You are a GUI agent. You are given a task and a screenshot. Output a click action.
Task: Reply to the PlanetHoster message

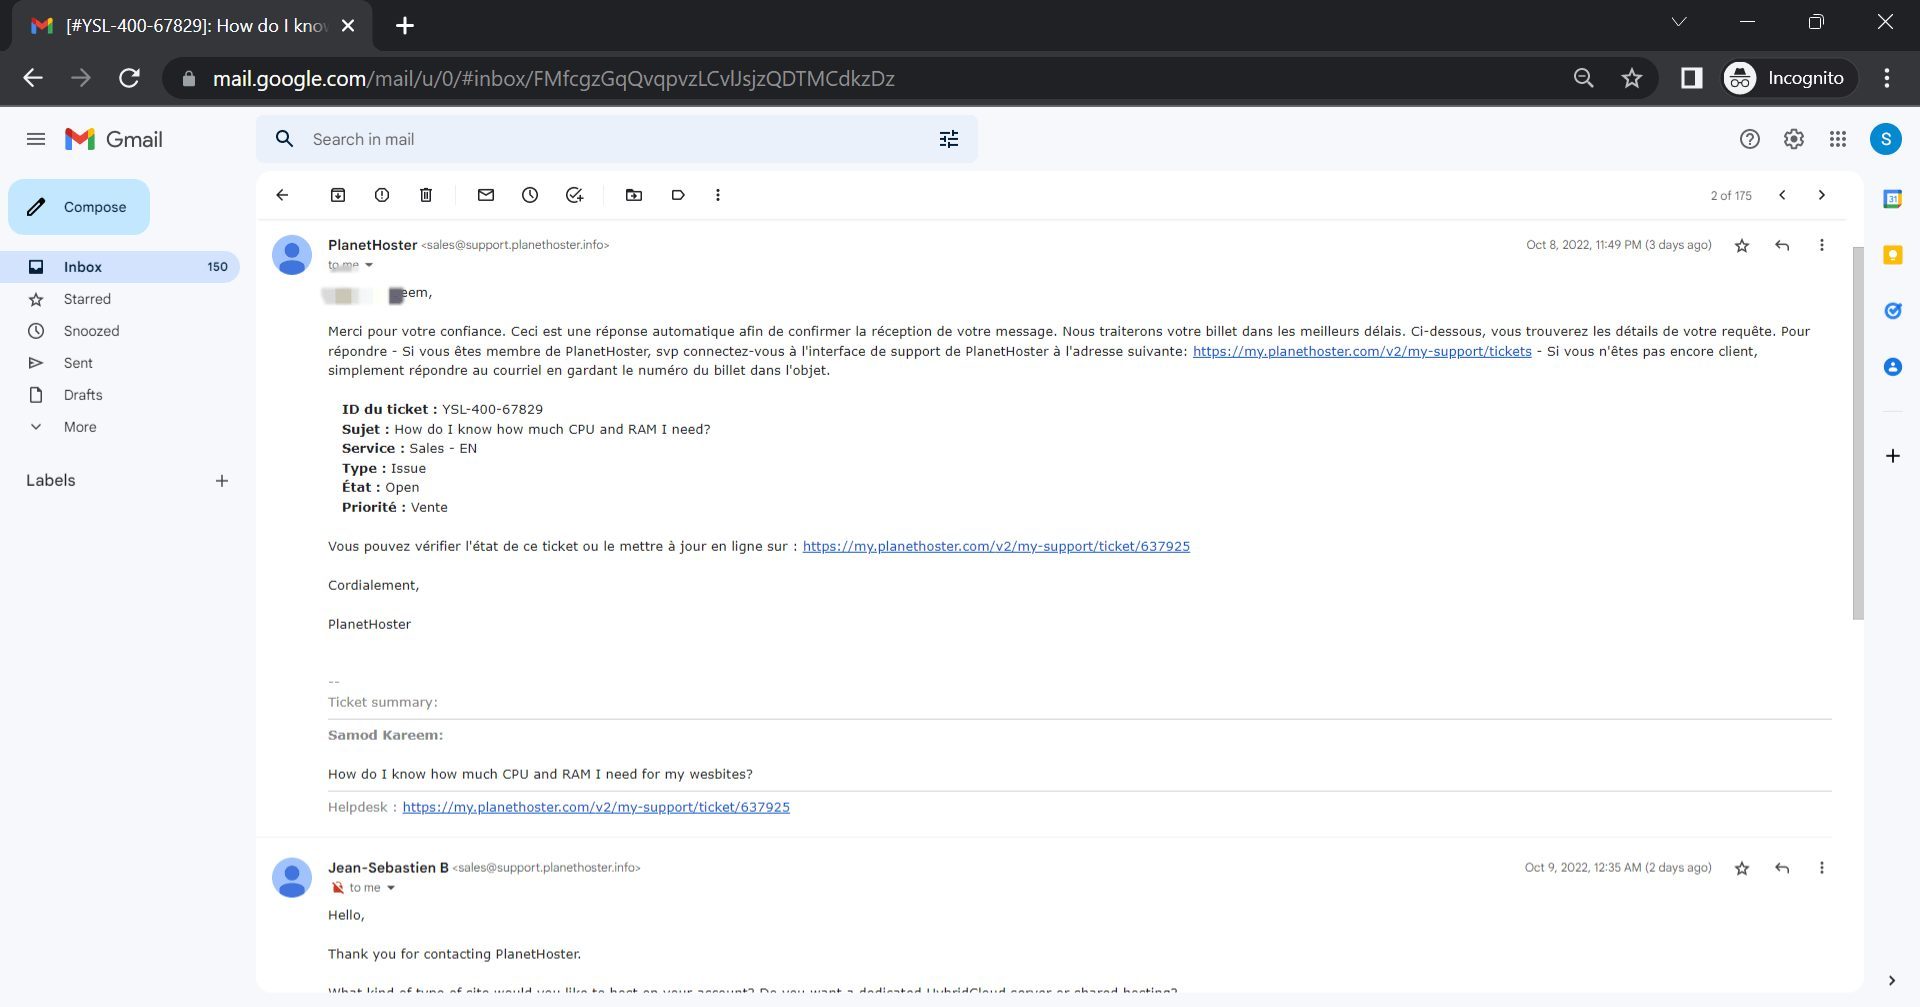click(x=1782, y=246)
